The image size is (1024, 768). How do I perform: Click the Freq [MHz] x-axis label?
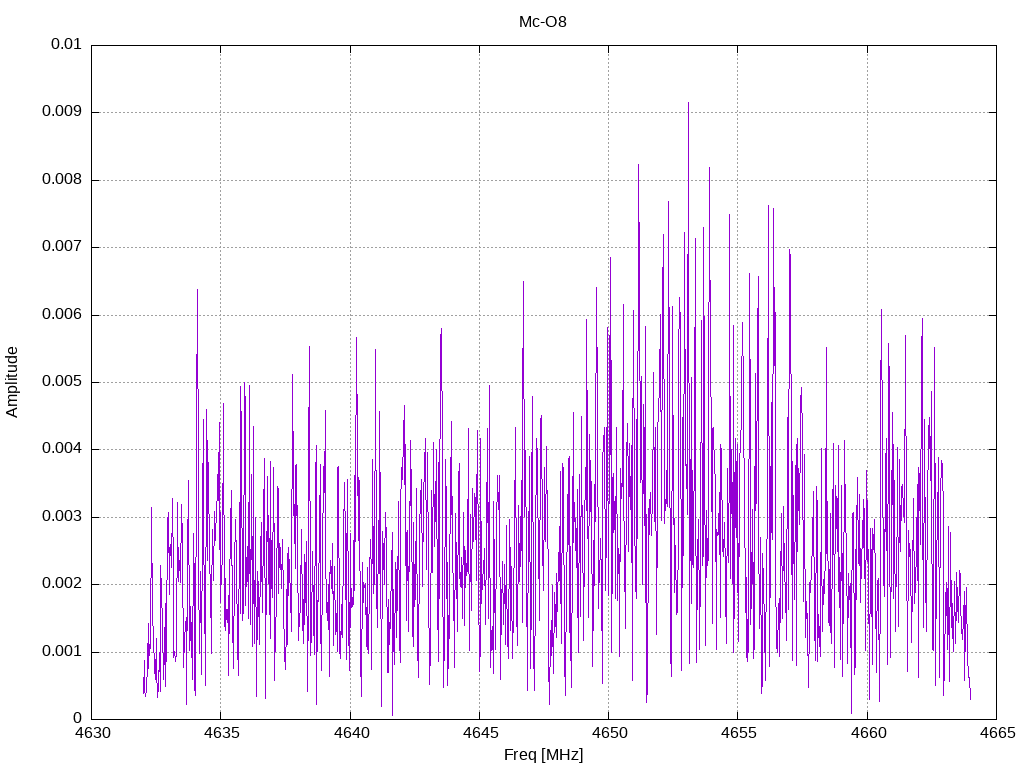tap(543, 755)
